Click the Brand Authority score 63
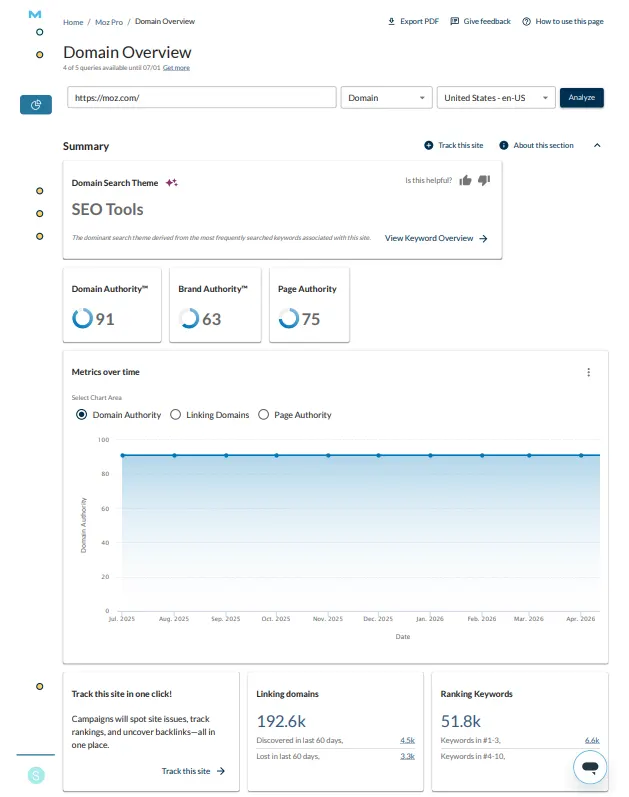 pyautogui.click(x=212, y=319)
